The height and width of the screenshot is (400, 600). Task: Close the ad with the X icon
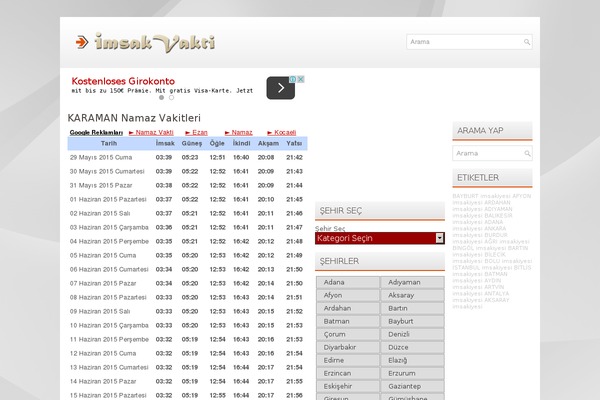pyautogui.click(x=301, y=79)
